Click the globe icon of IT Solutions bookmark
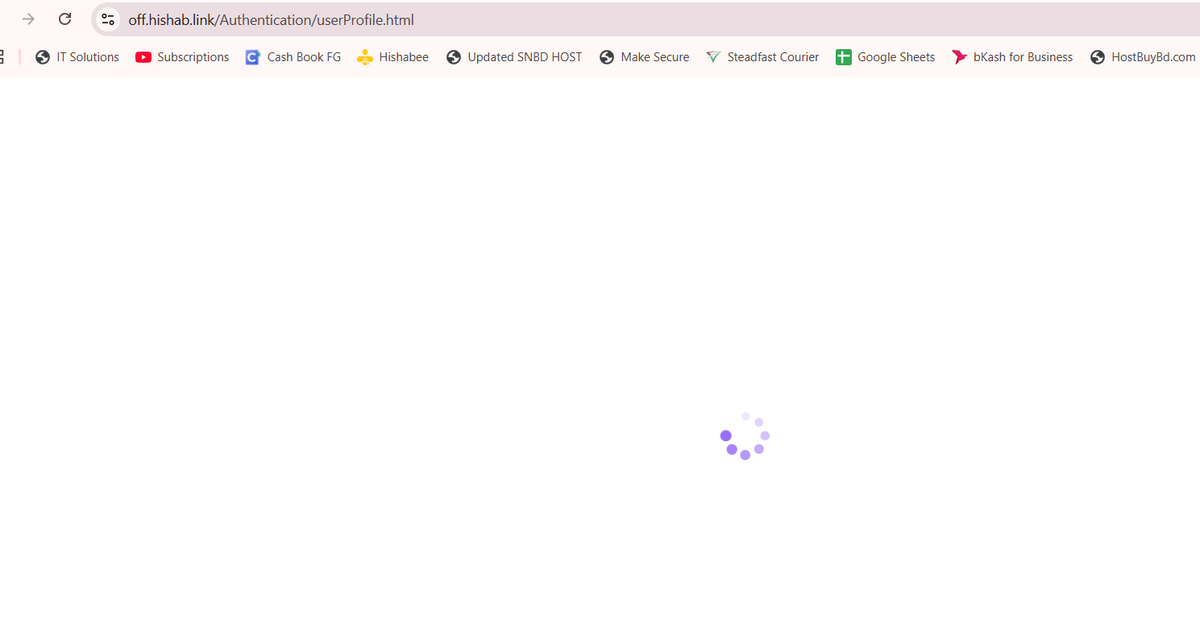Viewport: 1200px width, 629px height. [x=42, y=57]
